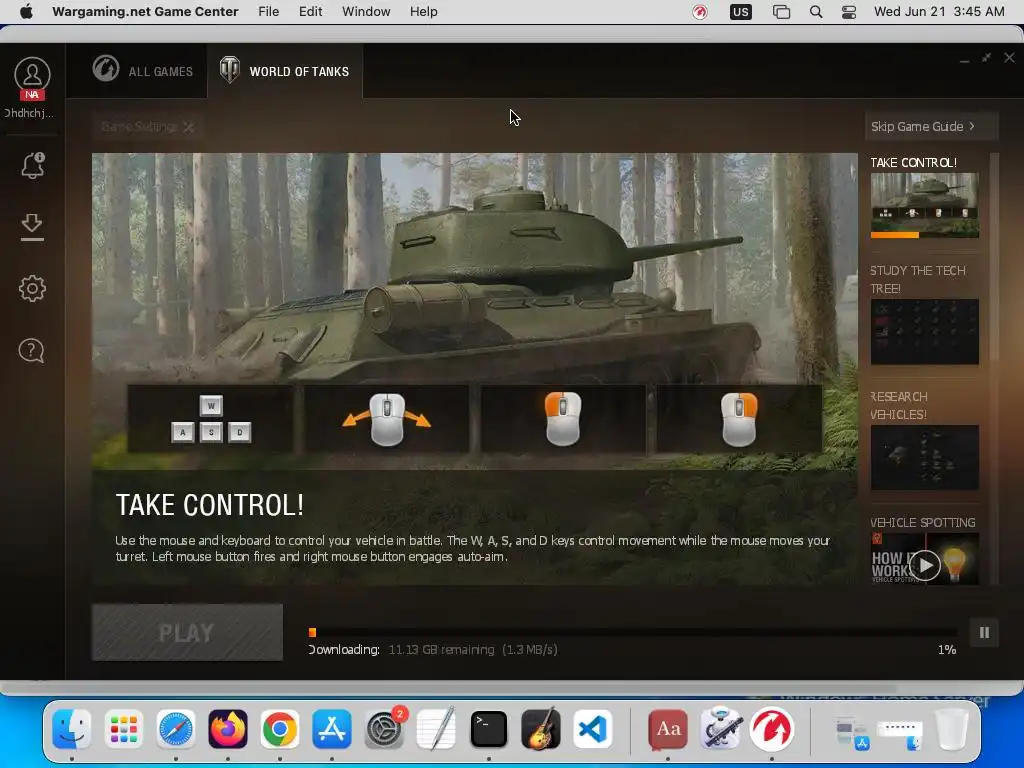Image resolution: width=1024 pixels, height=768 pixels.
Task: Open App Store from the dock
Action: (332, 729)
